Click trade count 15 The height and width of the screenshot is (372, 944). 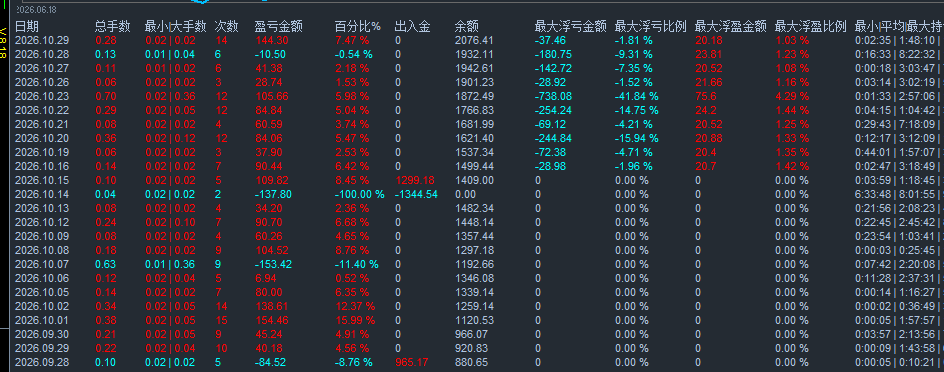pyautogui.click(x=220, y=320)
